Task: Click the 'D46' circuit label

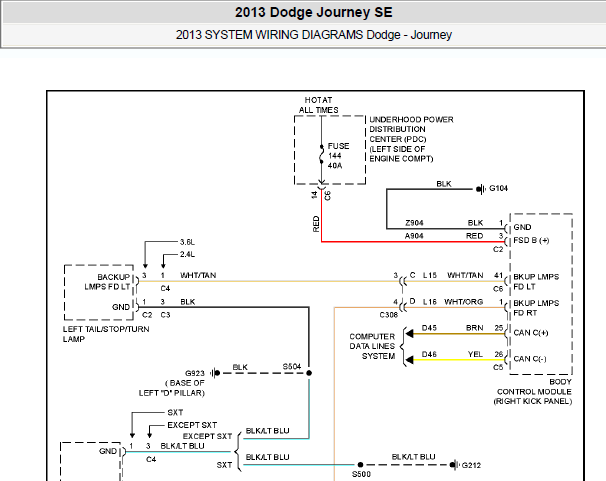Action: click(x=429, y=354)
